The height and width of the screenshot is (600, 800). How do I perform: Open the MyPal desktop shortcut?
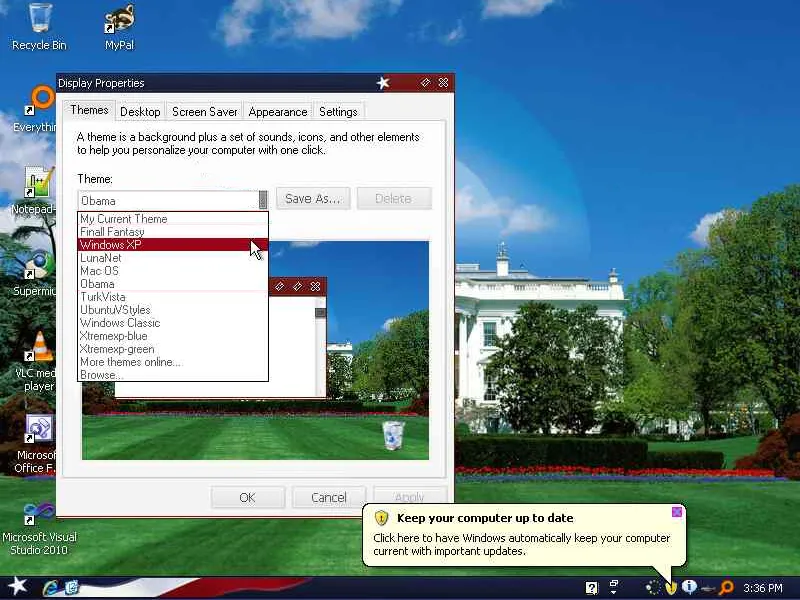tap(119, 27)
